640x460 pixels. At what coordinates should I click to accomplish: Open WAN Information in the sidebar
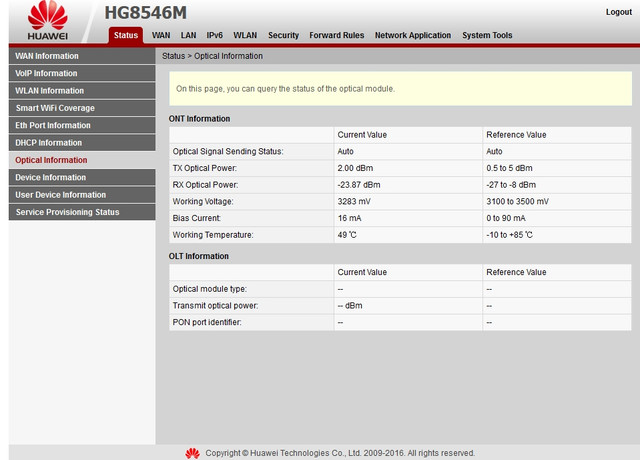pyautogui.click(x=82, y=56)
